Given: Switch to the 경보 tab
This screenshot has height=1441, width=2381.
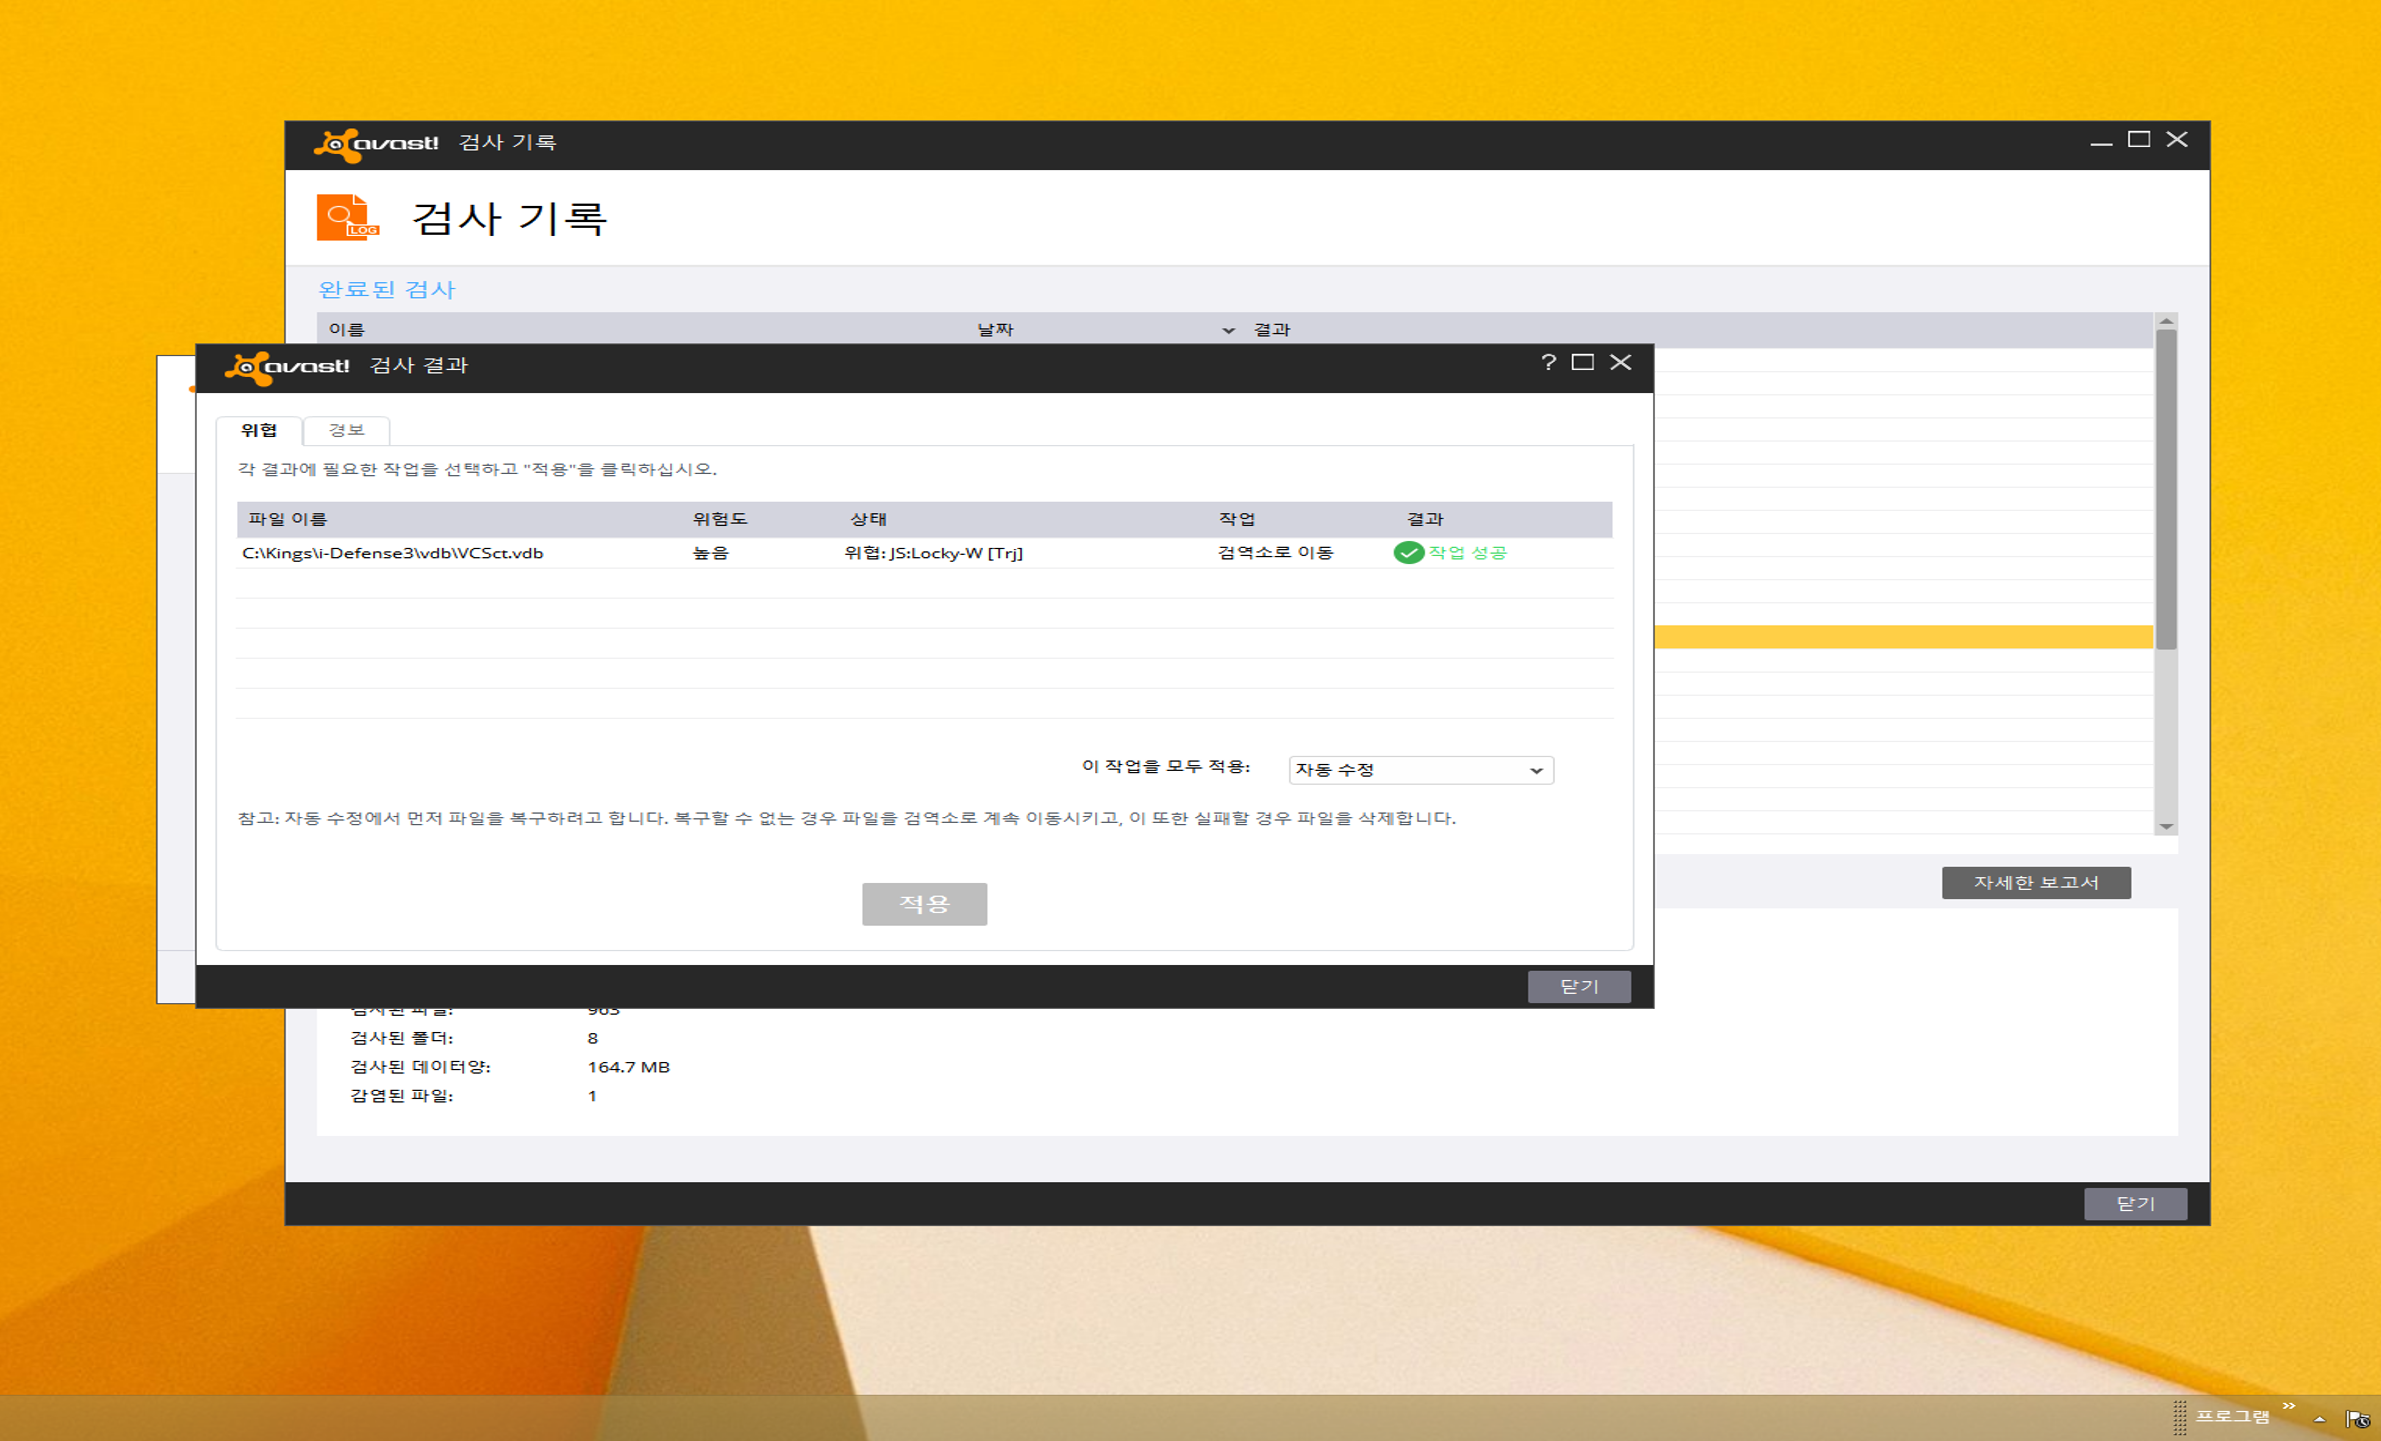Looking at the screenshot, I should coord(346,430).
